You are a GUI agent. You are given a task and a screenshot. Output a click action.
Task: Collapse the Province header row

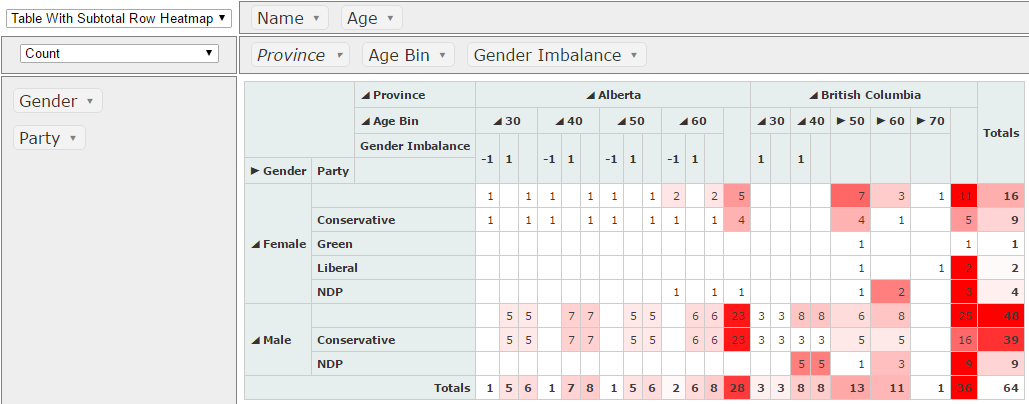[366, 95]
